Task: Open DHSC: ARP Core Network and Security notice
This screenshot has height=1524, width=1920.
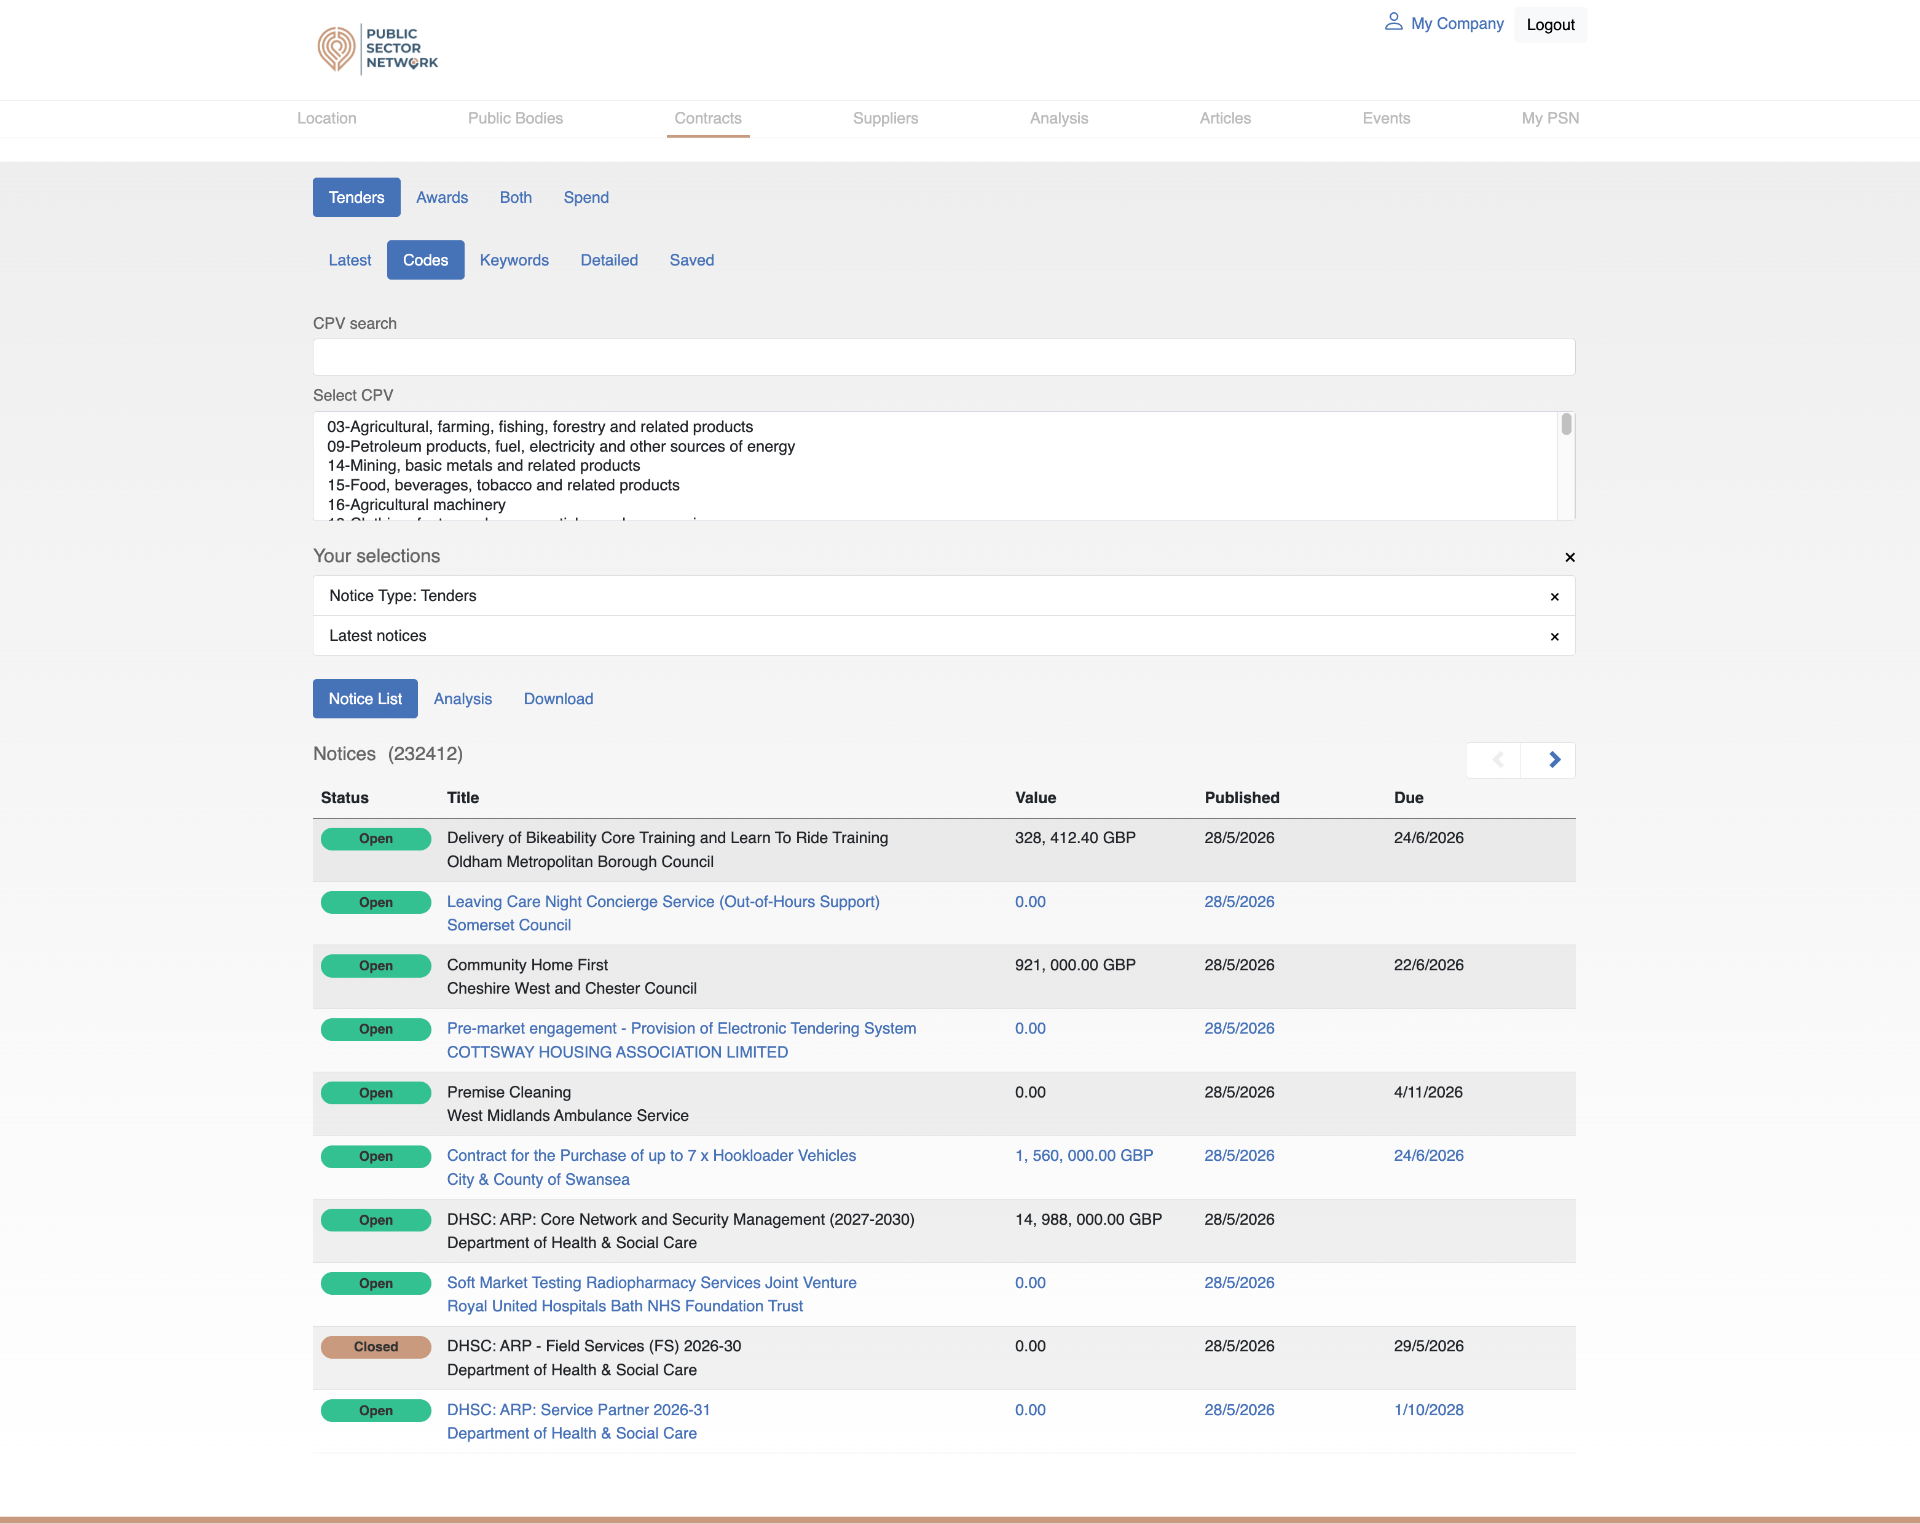Action: tap(681, 1220)
